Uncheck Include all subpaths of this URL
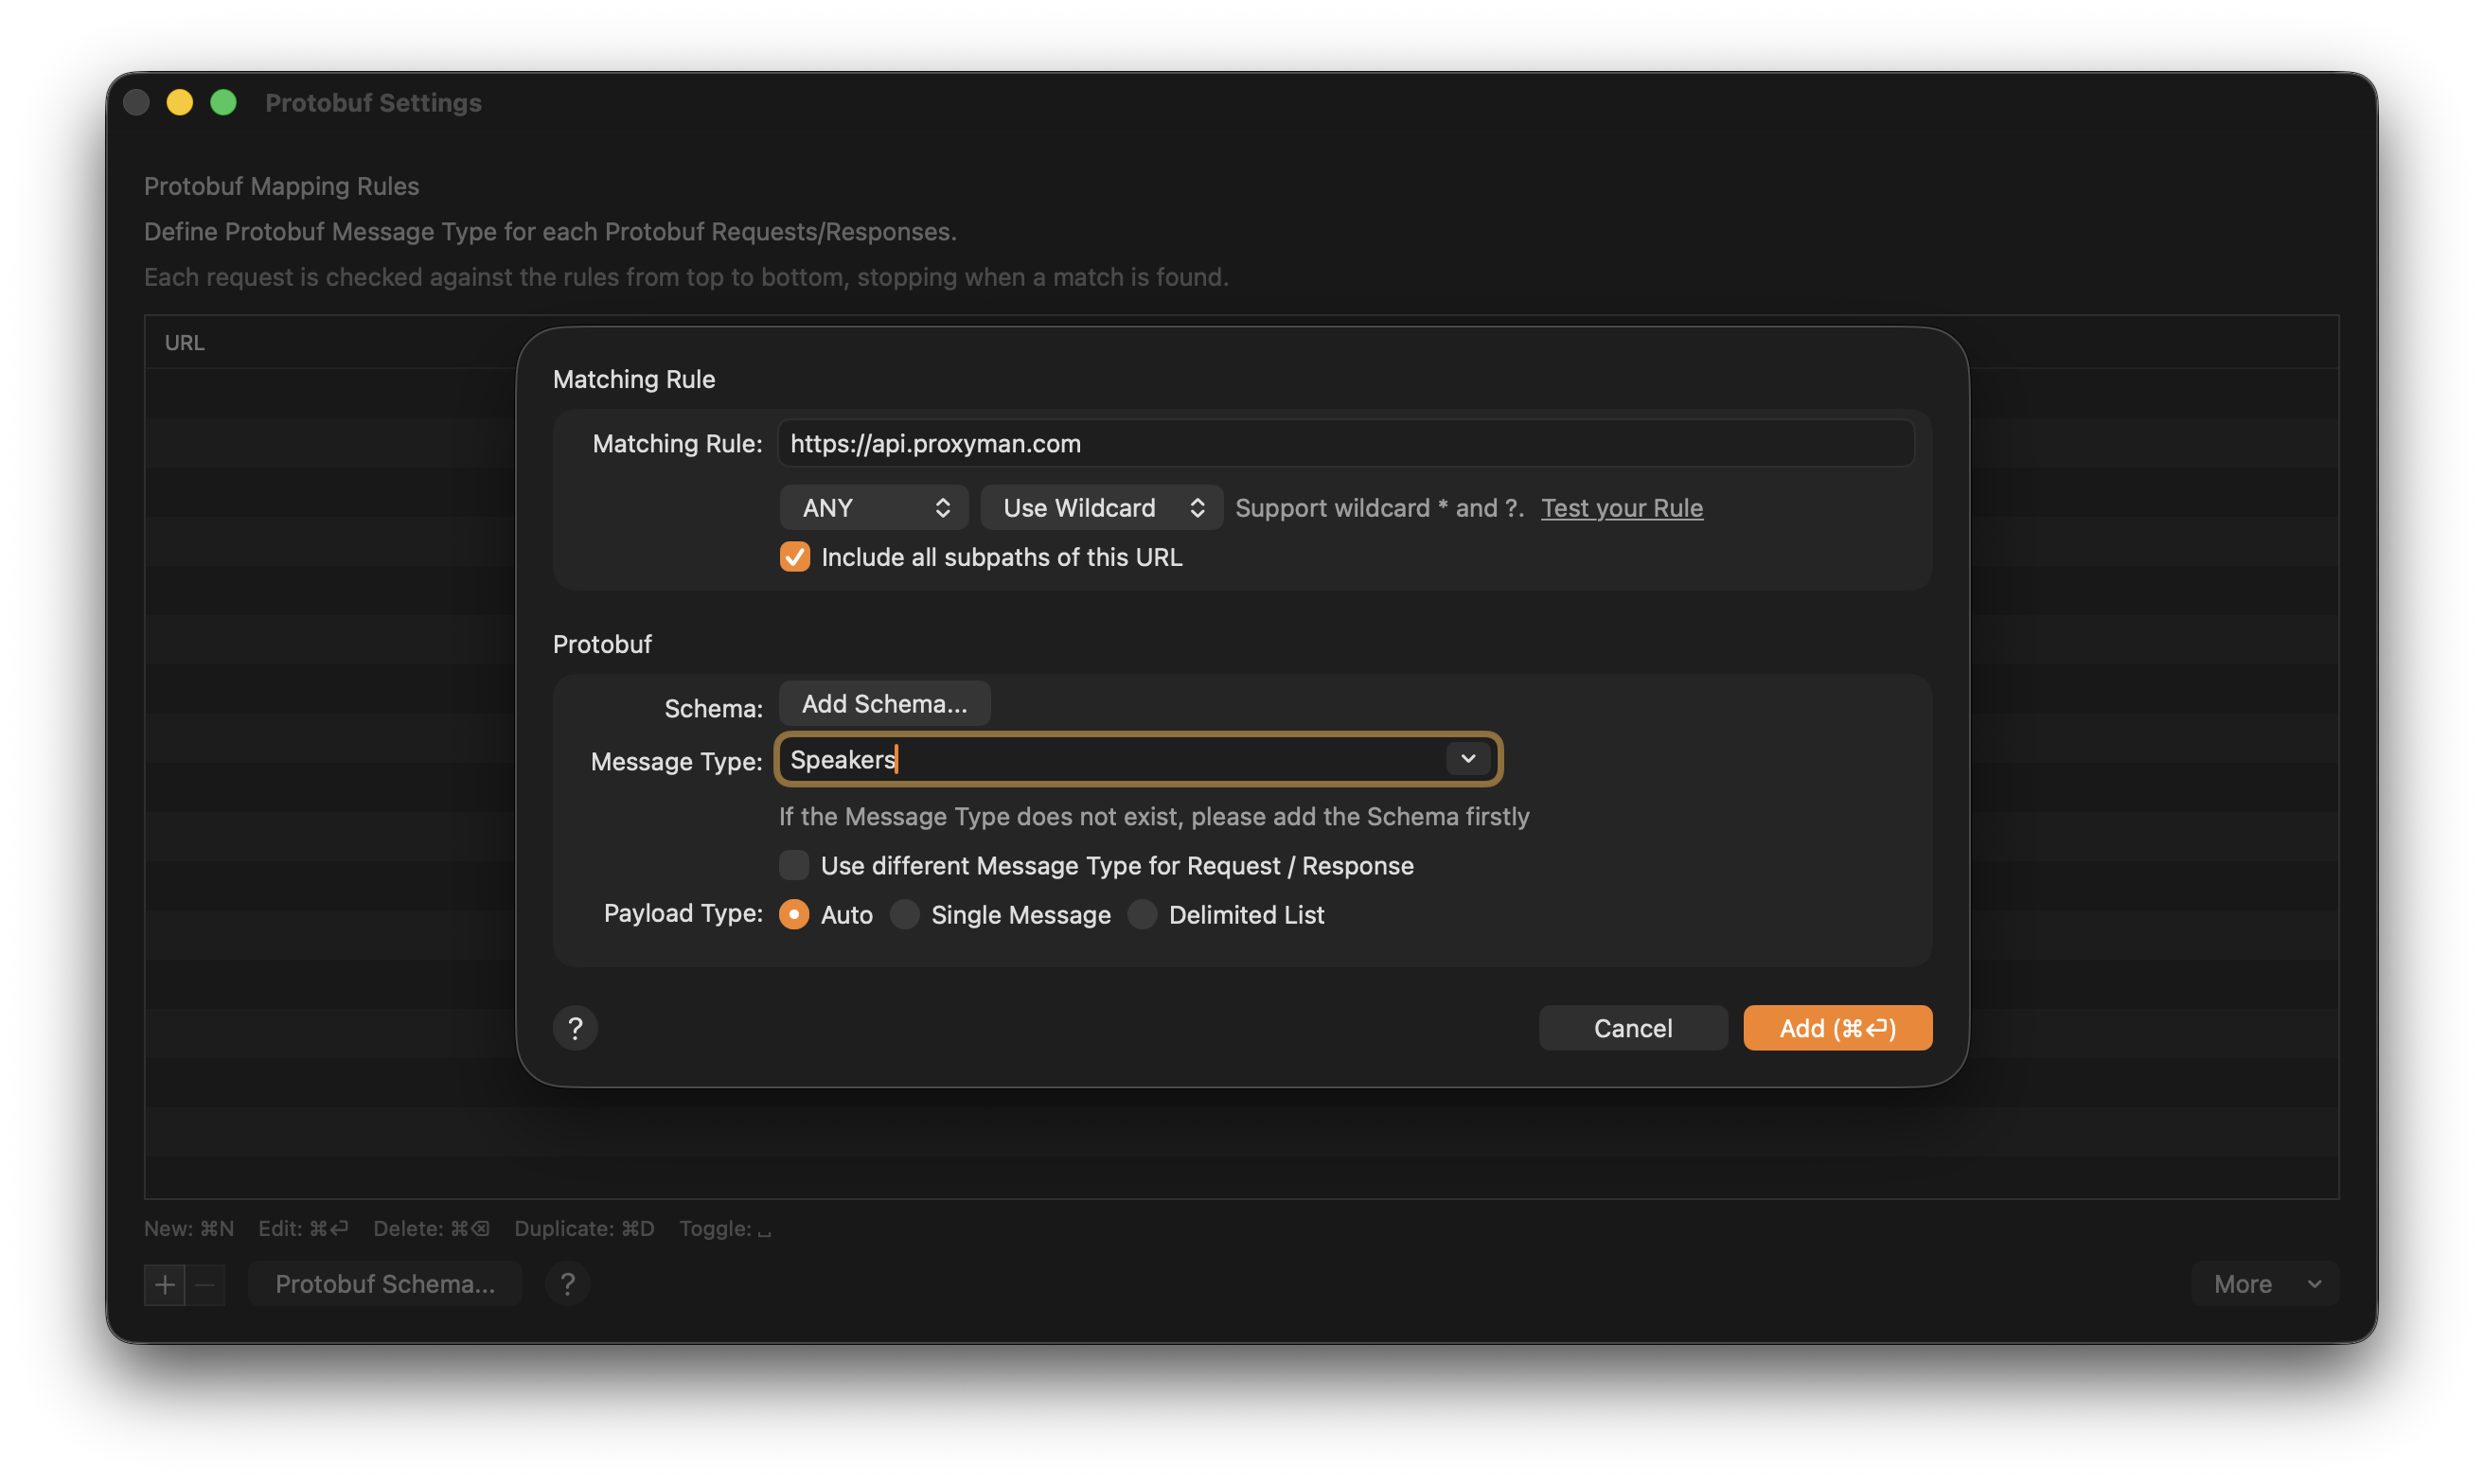 click(x=795, y=557)
